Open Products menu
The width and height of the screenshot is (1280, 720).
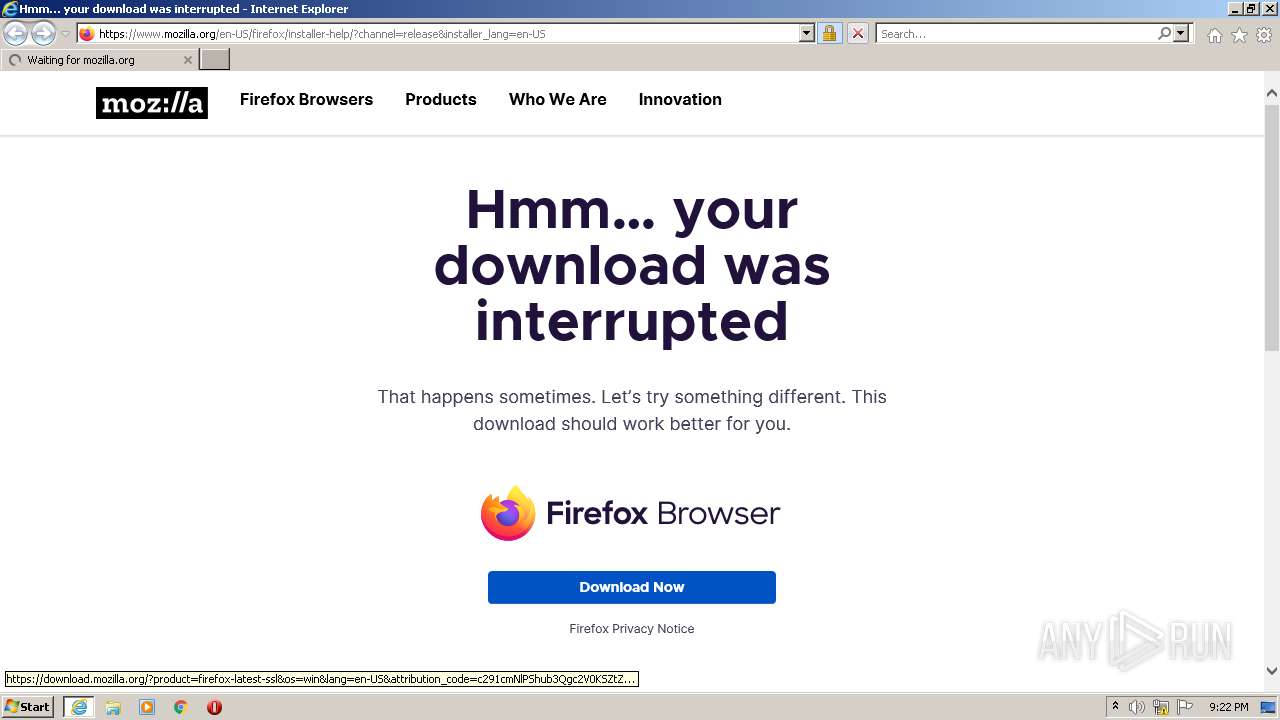pos(441,99)
